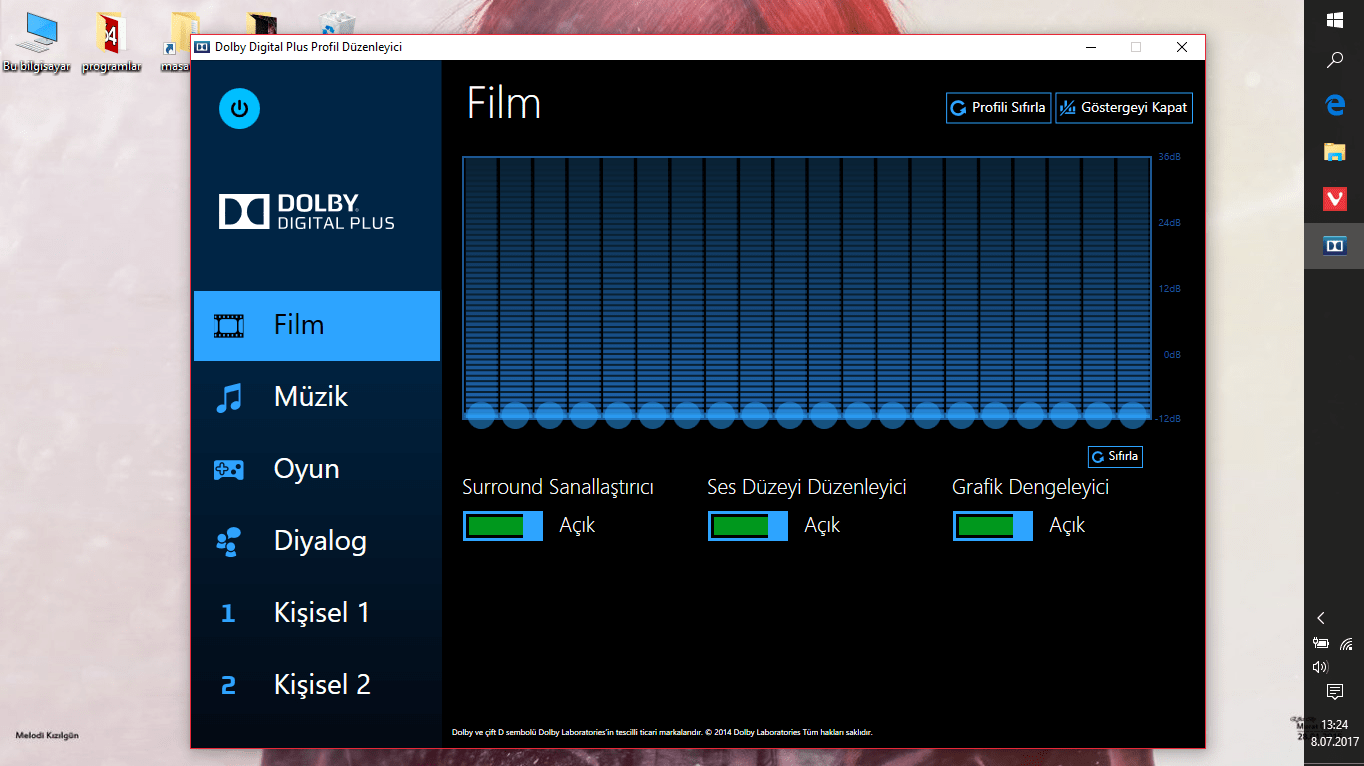Select the gamepad icon for Oyun
1364x766 pixels.
229,468
